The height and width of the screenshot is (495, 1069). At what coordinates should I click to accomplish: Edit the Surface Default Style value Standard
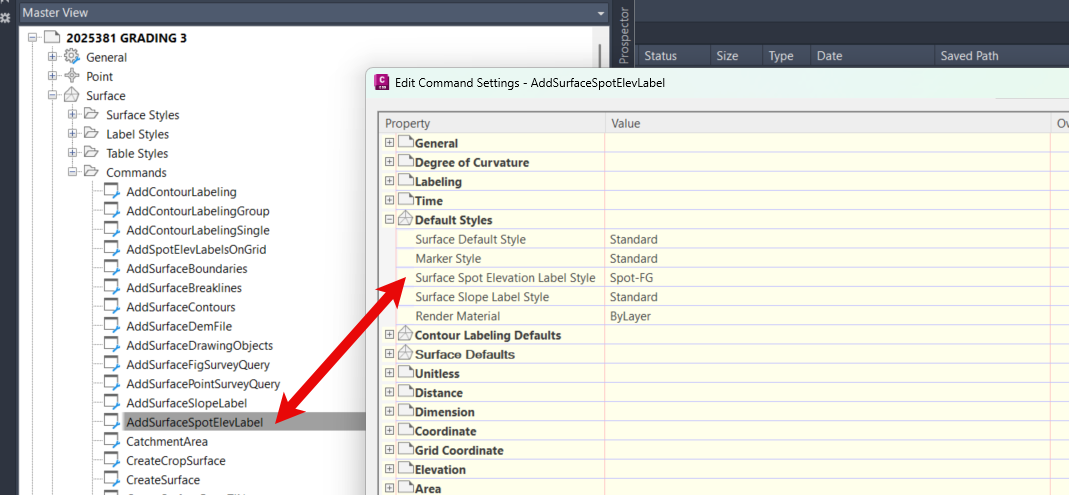tap(828, 239)
